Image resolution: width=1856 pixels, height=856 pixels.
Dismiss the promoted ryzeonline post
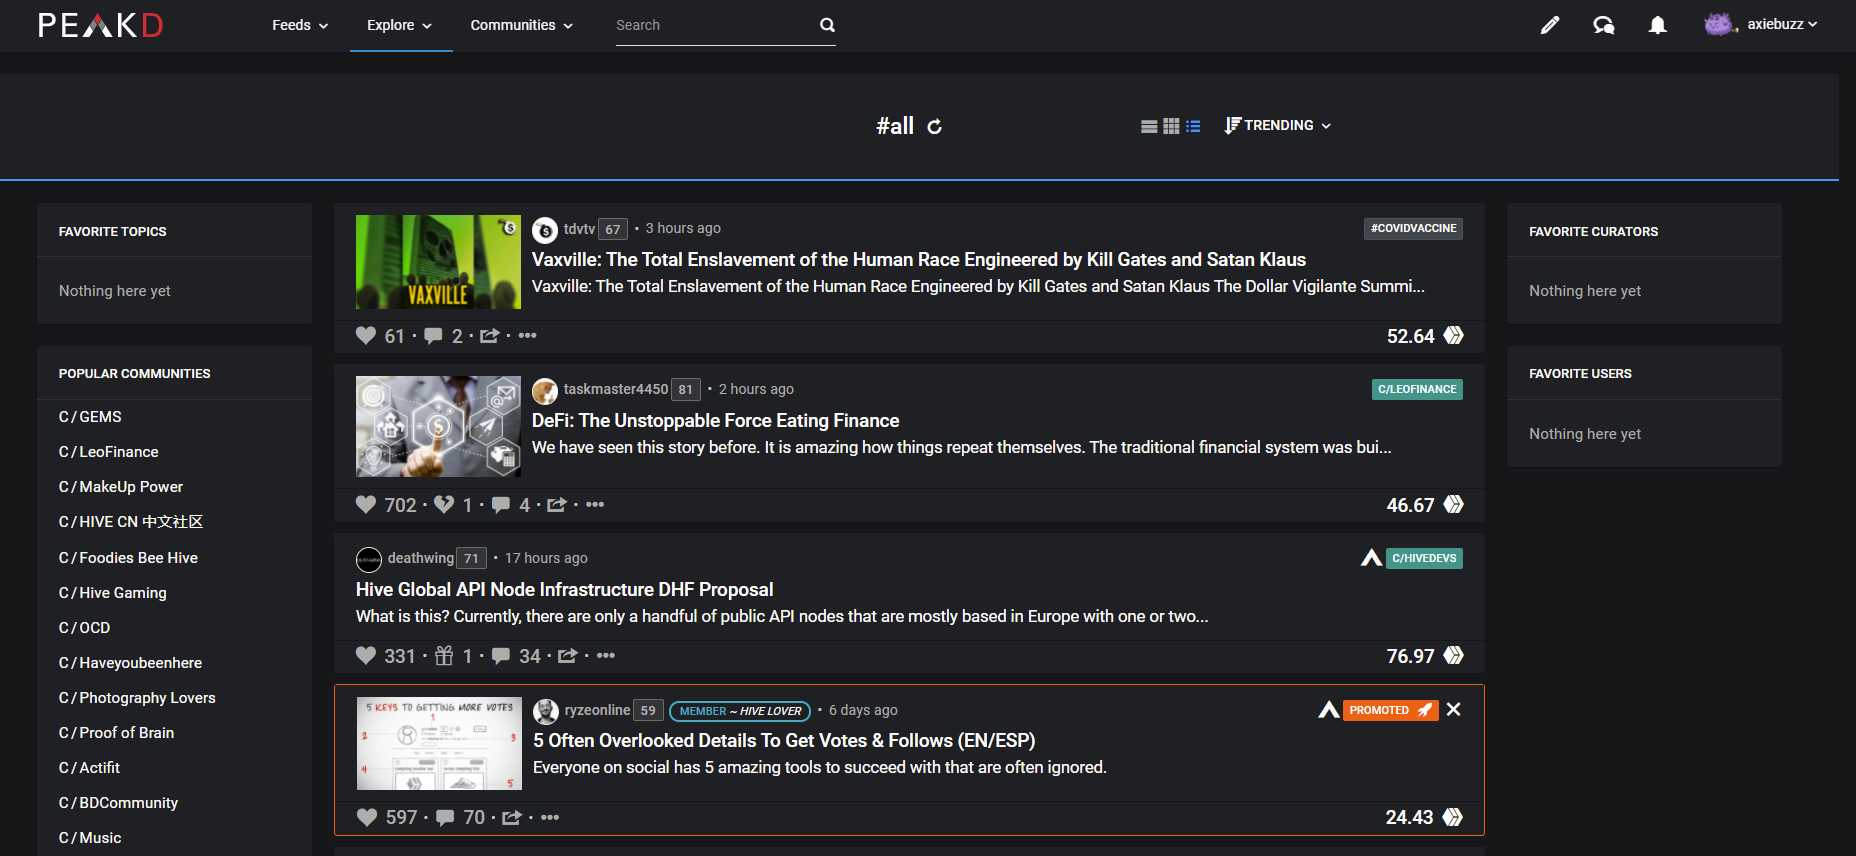point(1454,709)
